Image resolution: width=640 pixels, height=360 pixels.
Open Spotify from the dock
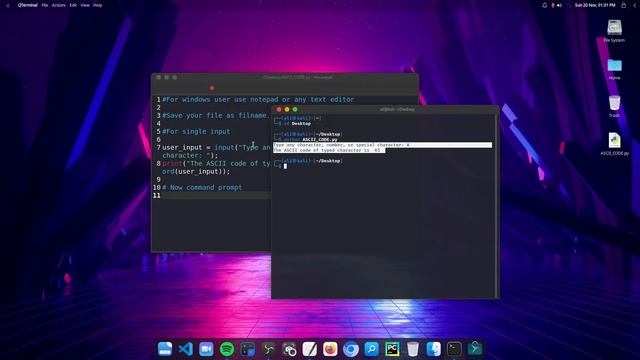(227, 349)
